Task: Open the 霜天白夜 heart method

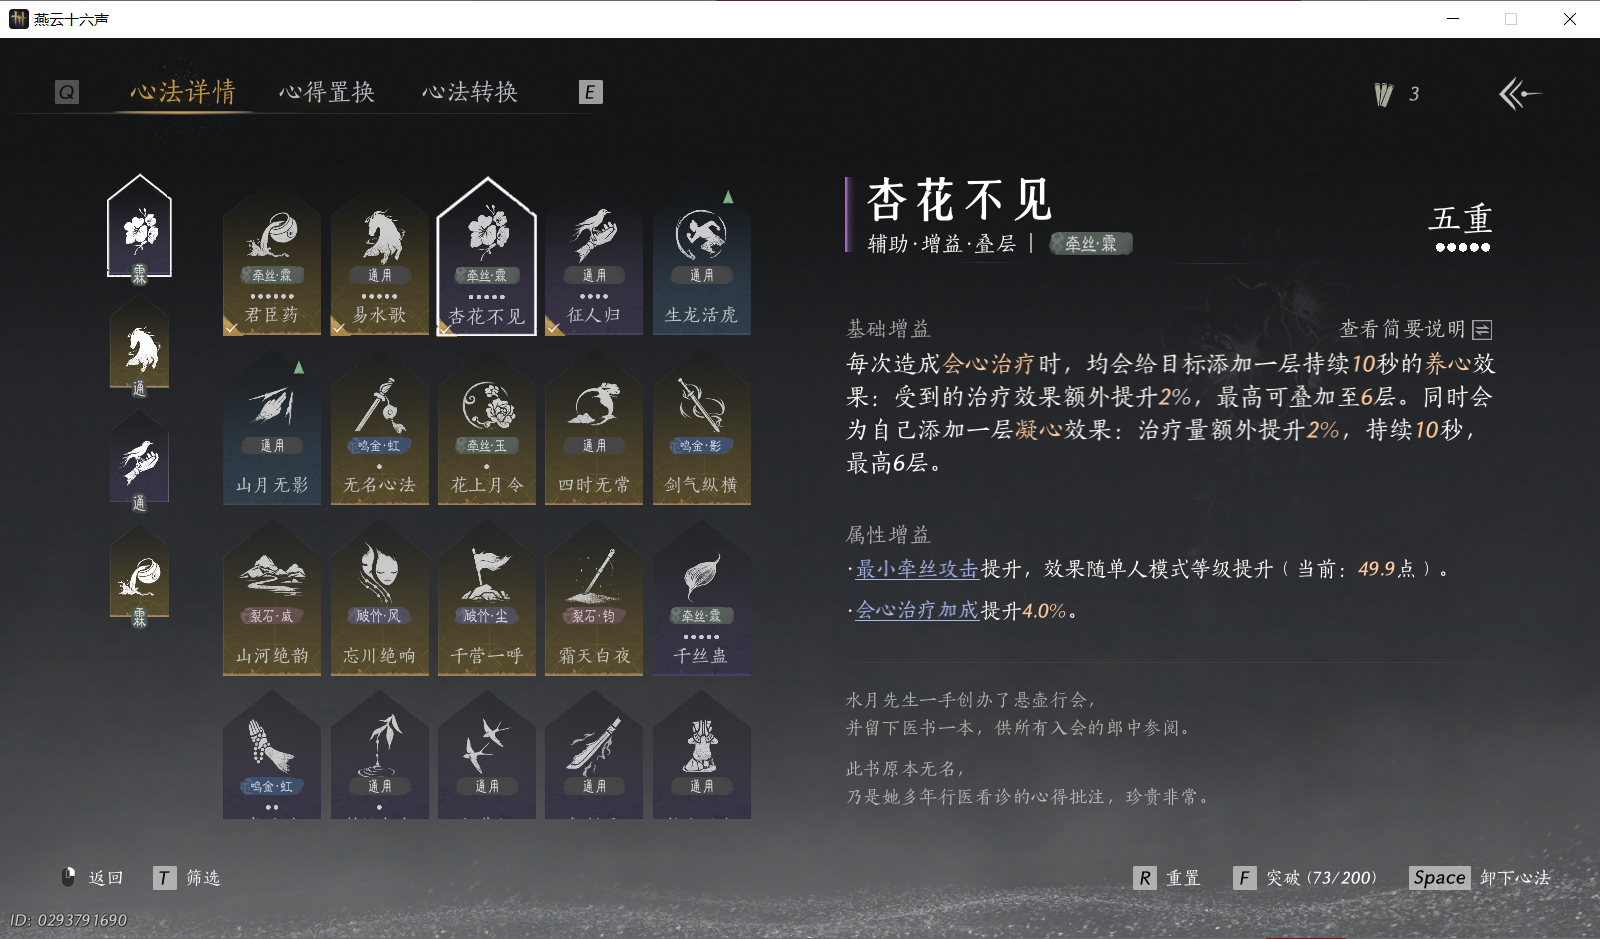Action: coord(594,600)
